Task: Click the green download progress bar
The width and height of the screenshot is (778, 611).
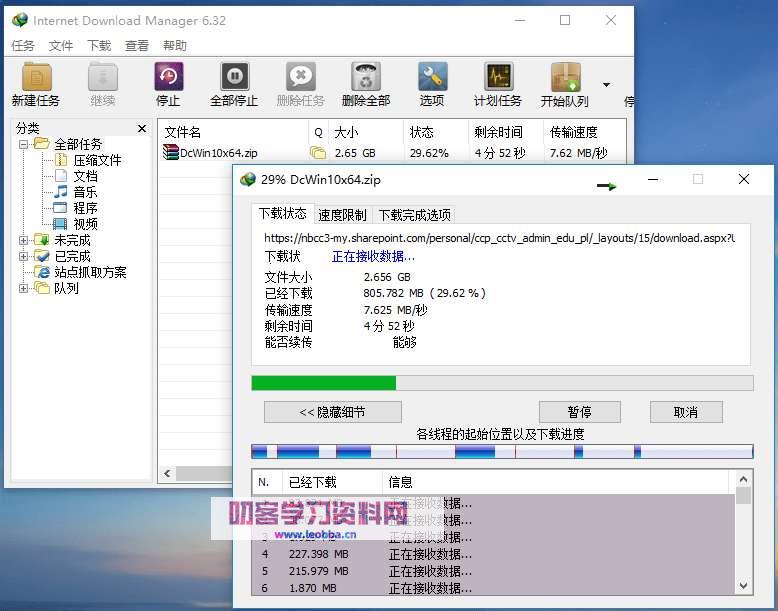Action: coord(324,383)
